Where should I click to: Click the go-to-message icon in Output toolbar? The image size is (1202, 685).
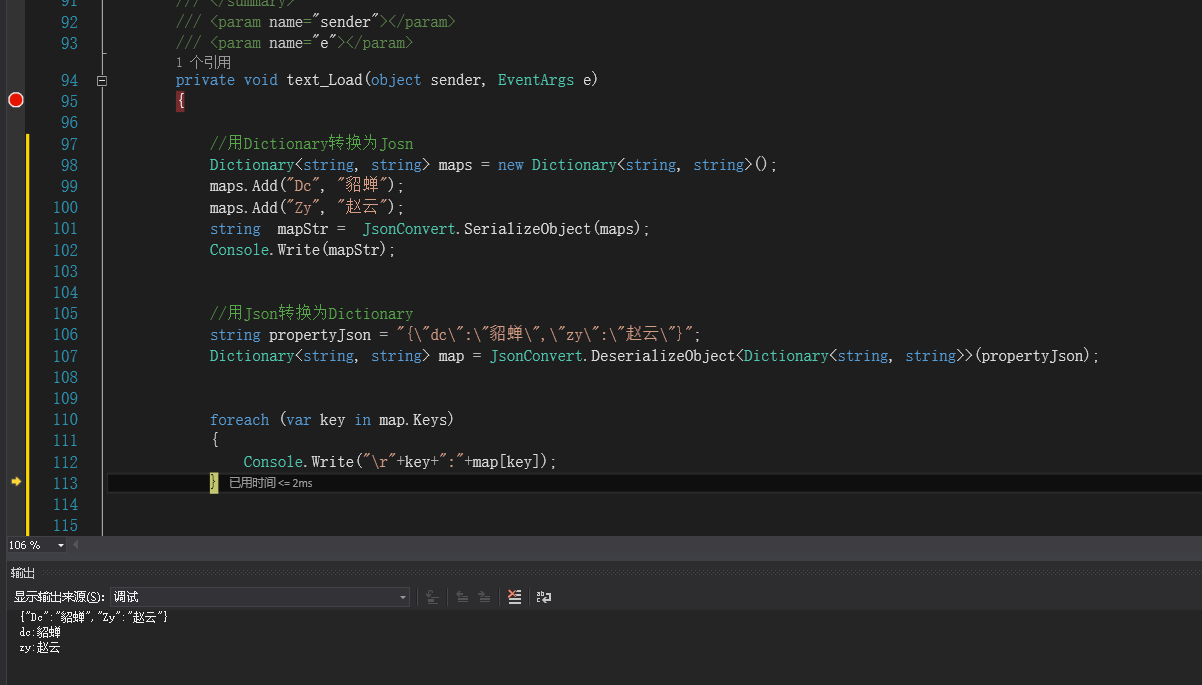(x=432, y=596)
